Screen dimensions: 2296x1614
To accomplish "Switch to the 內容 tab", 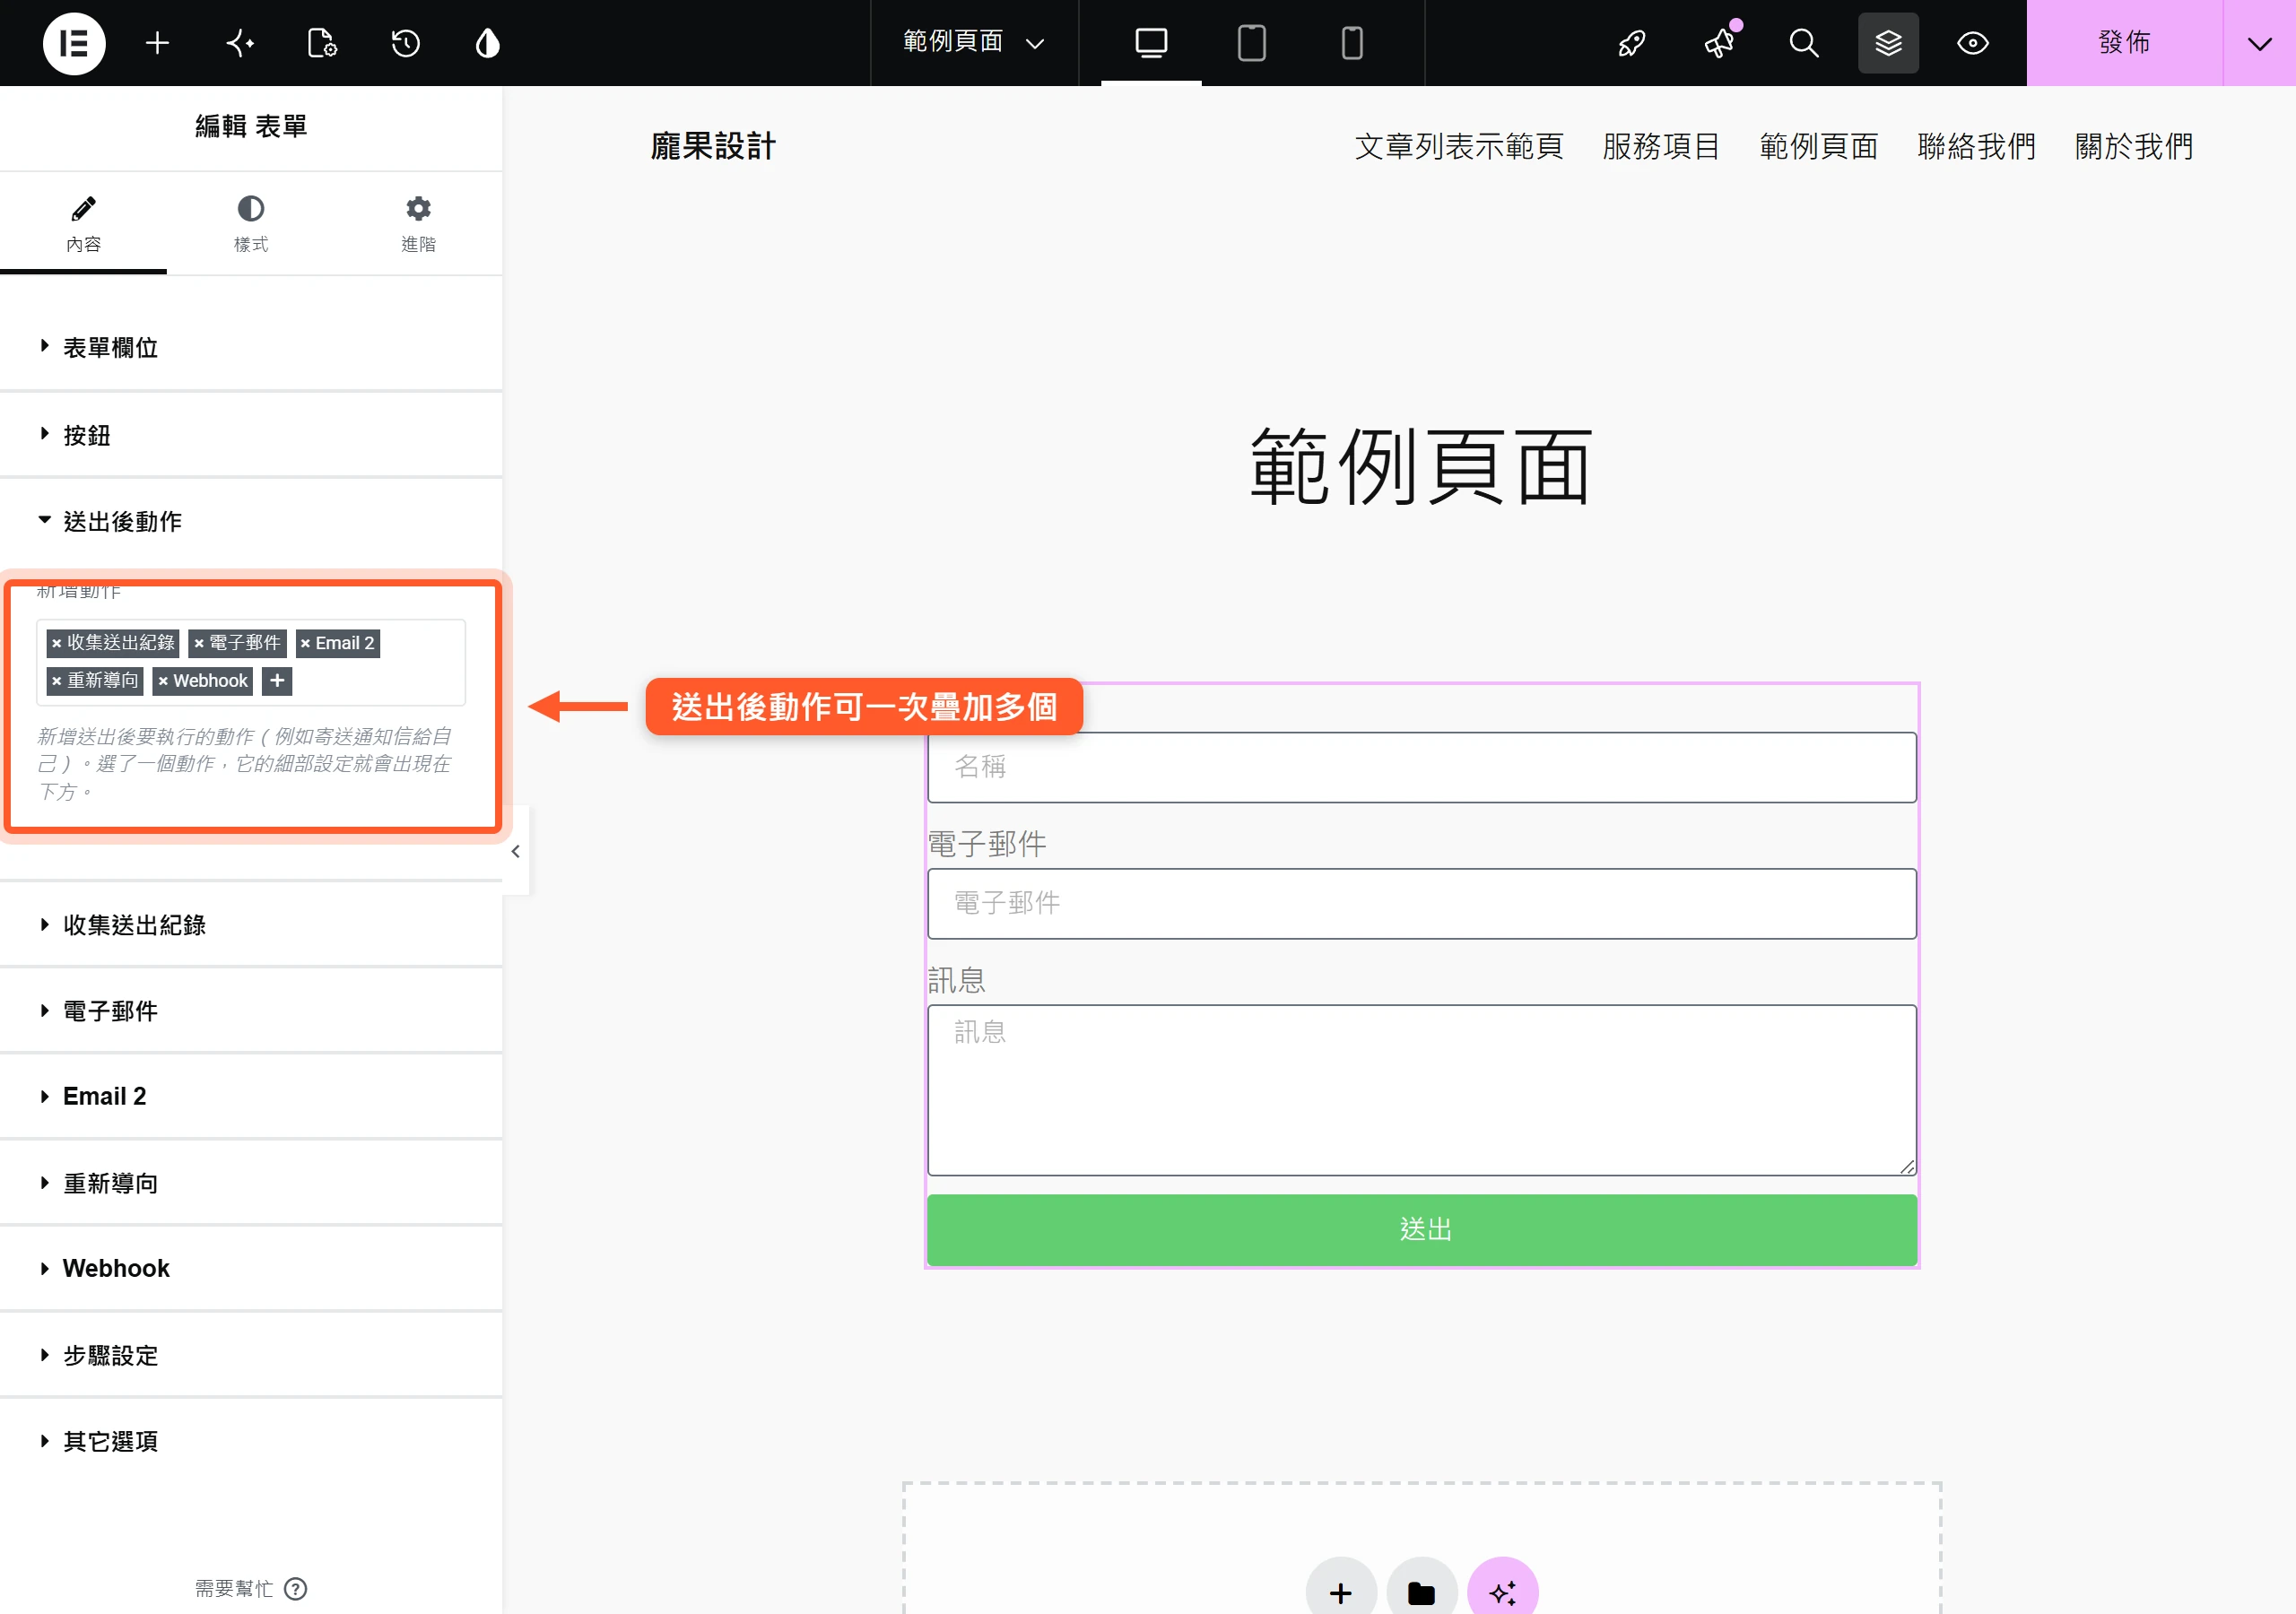I will click(83, 224).
